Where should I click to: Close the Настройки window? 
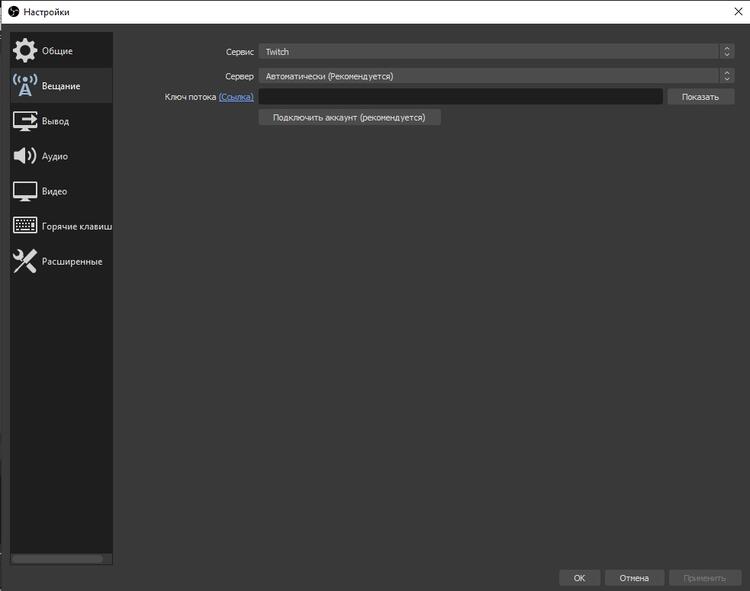click(x=737, y=11)
